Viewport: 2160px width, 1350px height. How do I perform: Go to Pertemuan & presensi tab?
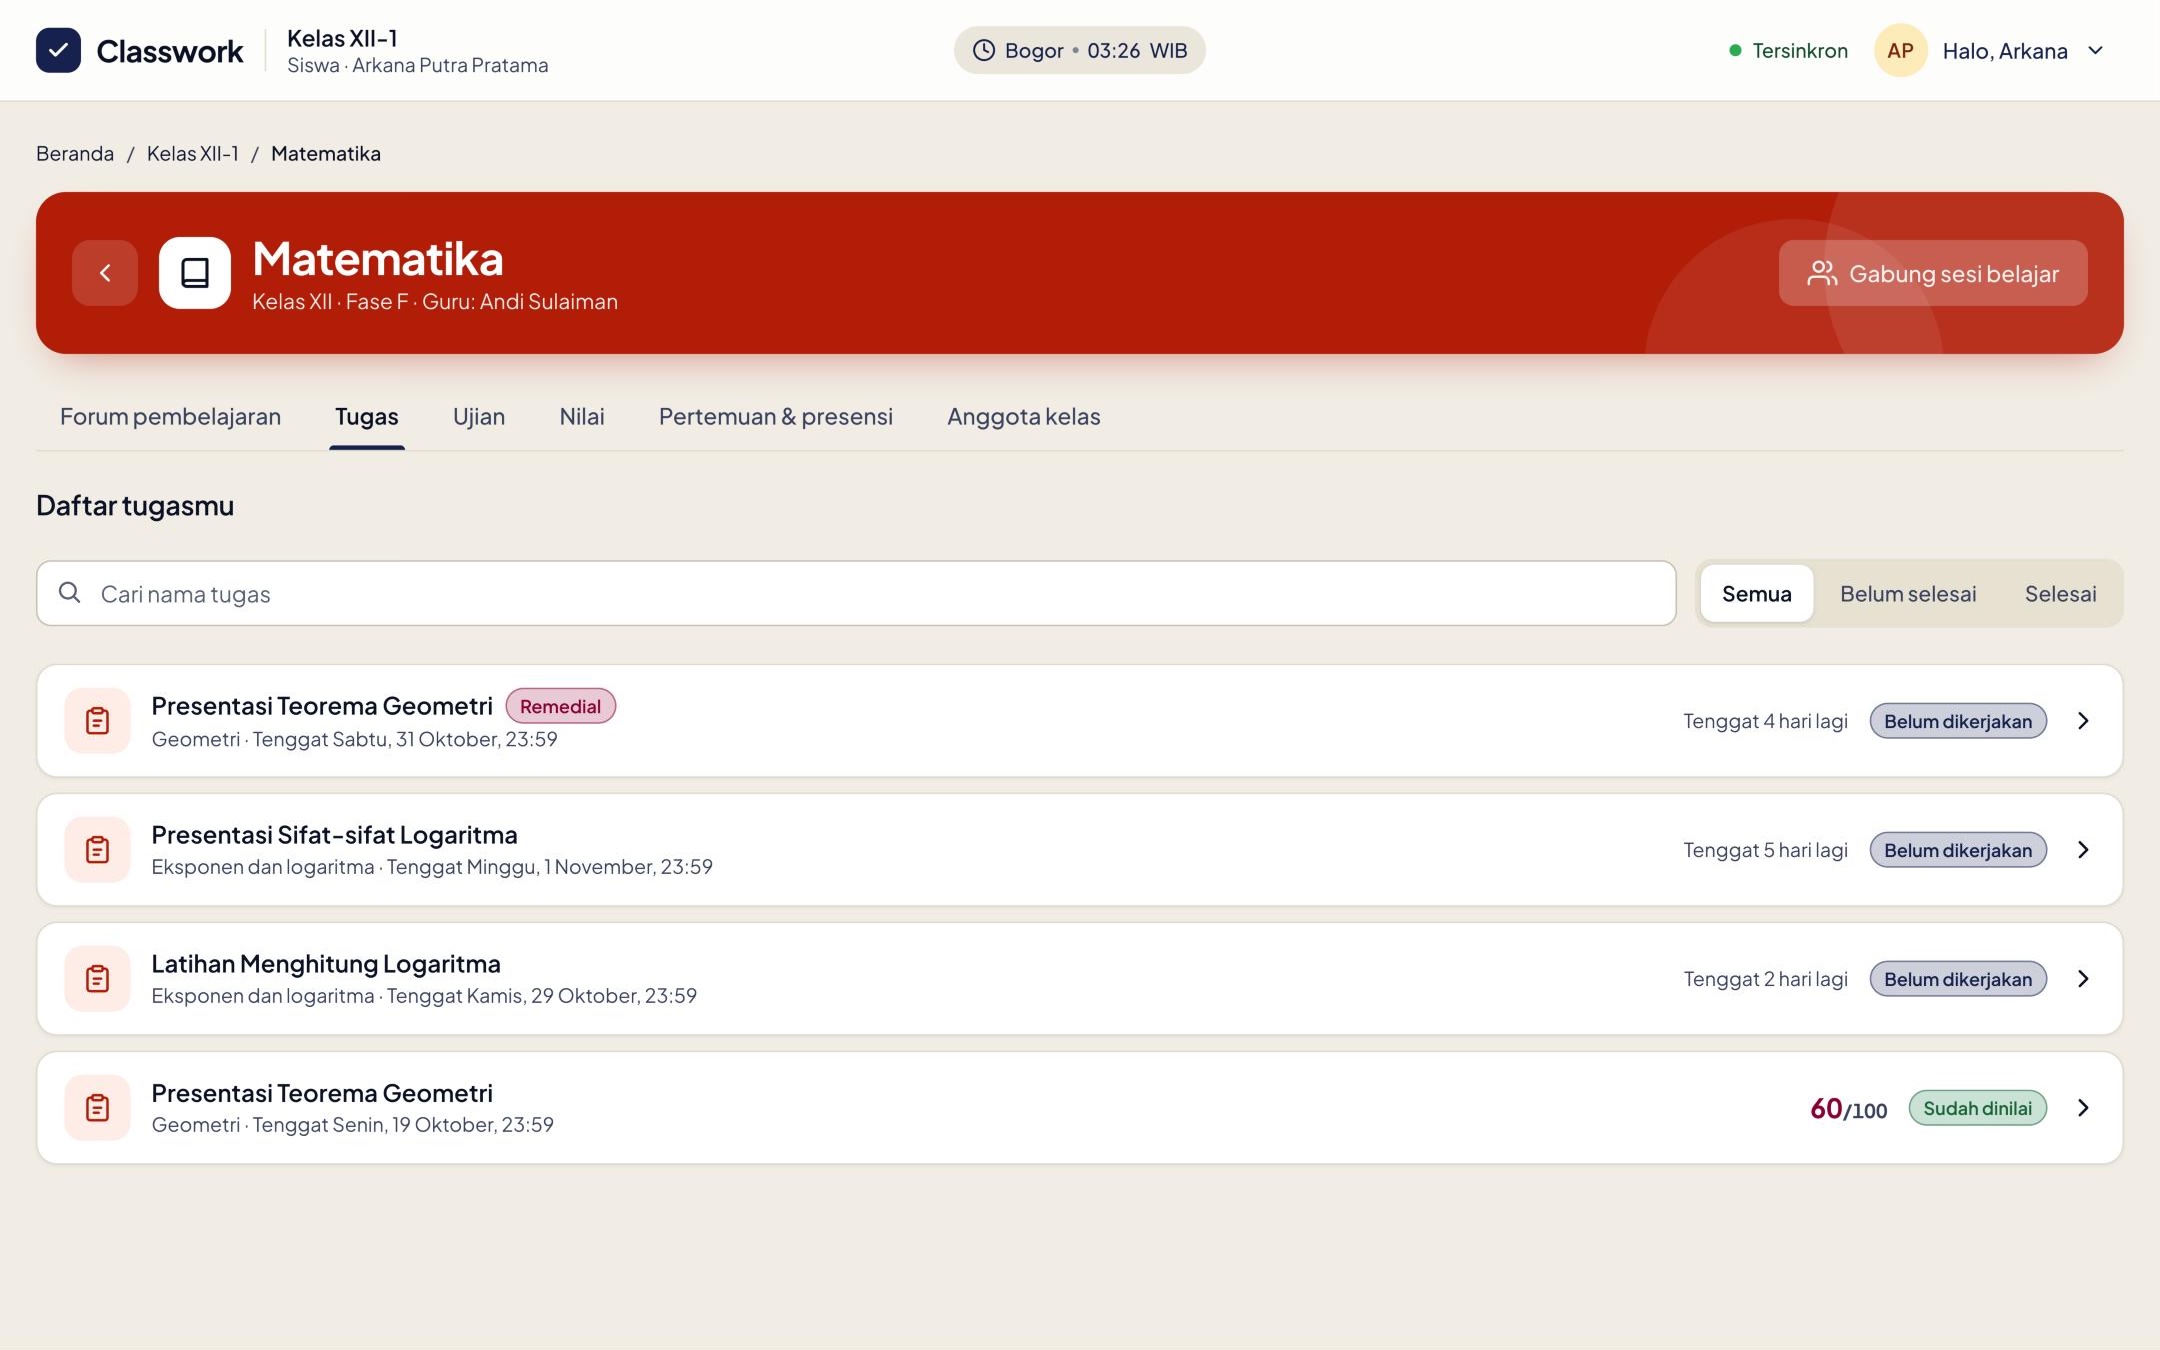click(x=776, y=416)
